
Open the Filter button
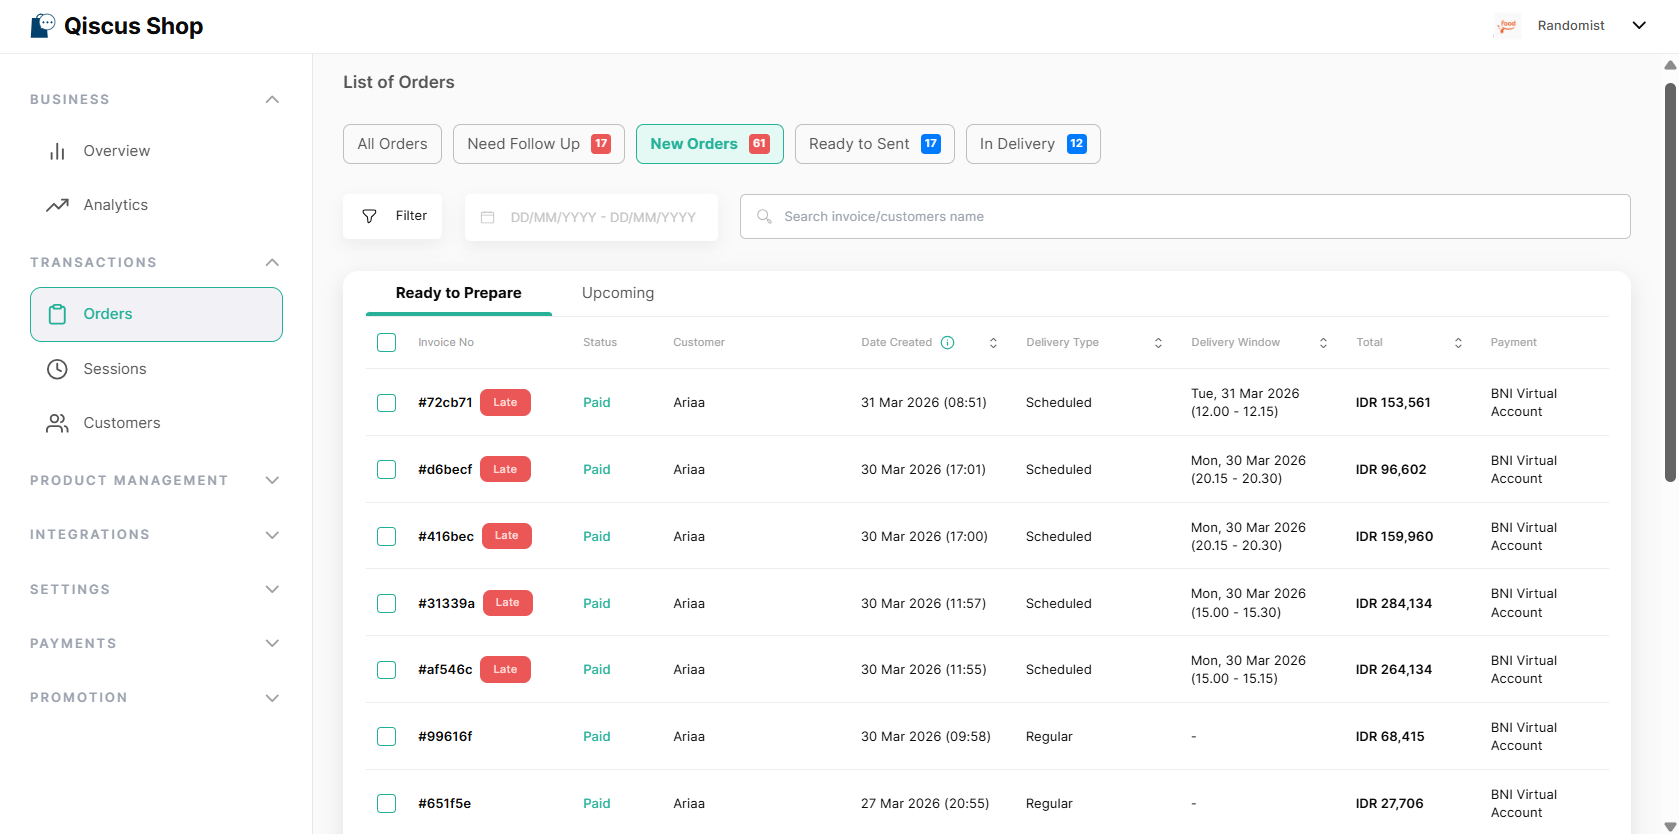pos(393,216)
